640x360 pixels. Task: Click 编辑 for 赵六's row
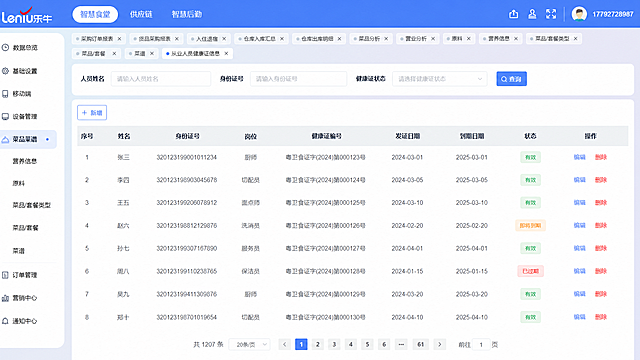[580, 225]
